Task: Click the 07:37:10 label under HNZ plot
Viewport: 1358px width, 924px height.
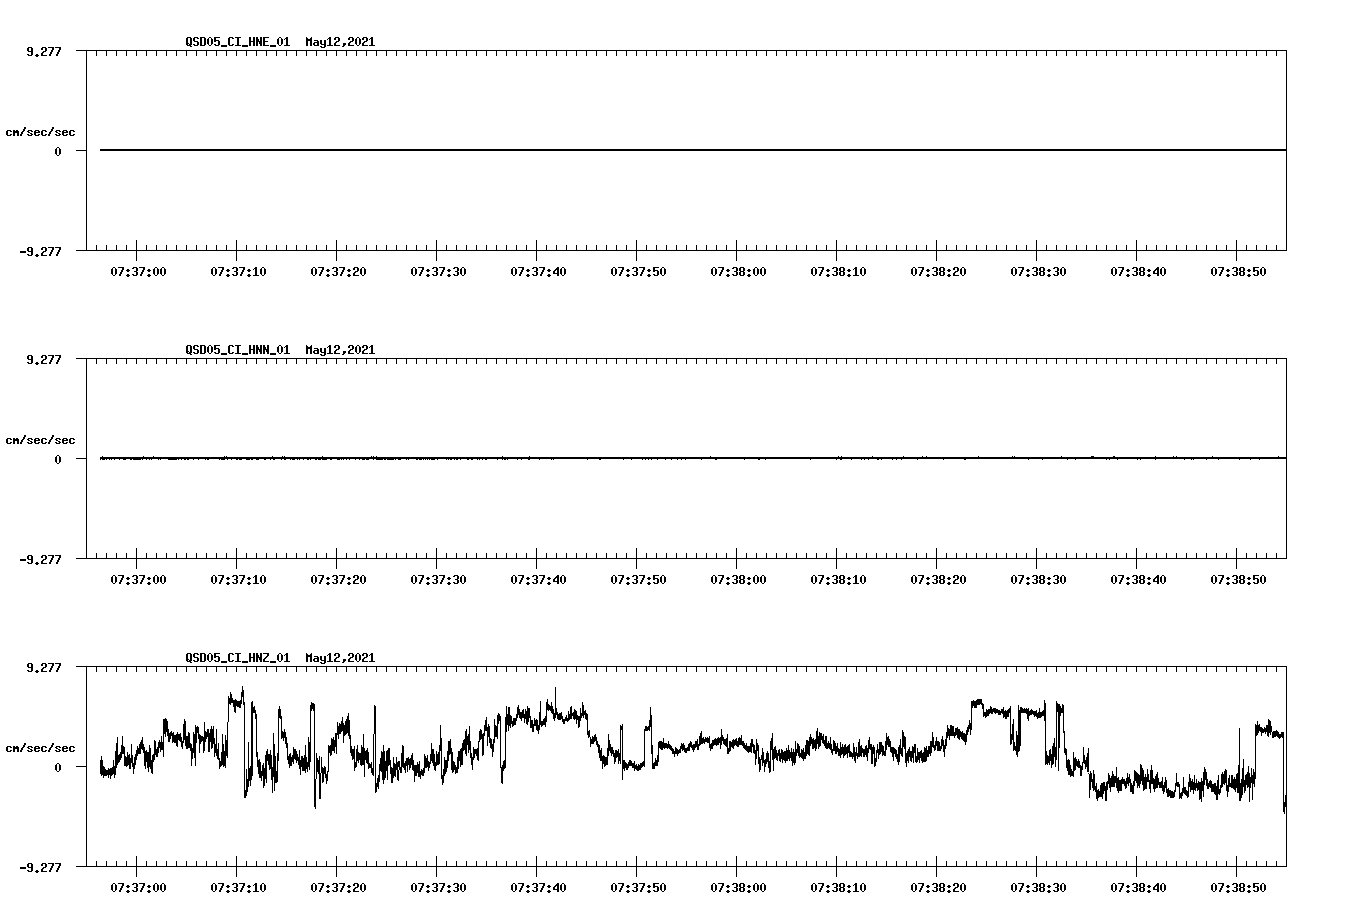Action: tap(238, 888)
